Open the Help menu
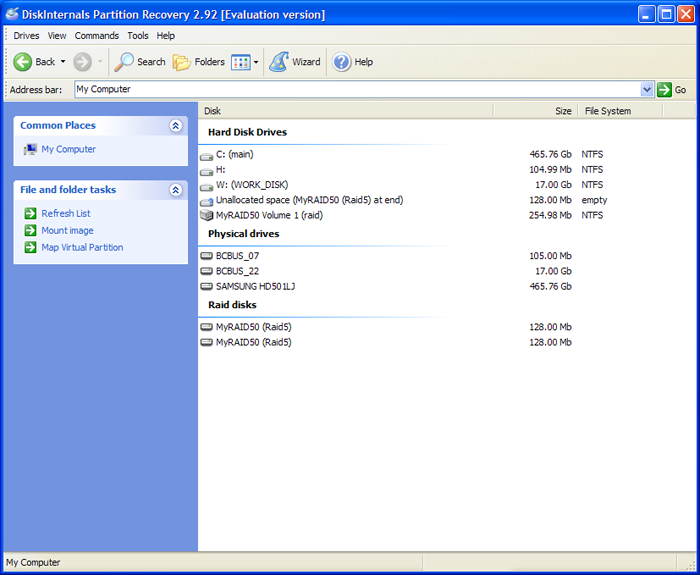The height and width of the screenshot is (575, 700). 166,36
